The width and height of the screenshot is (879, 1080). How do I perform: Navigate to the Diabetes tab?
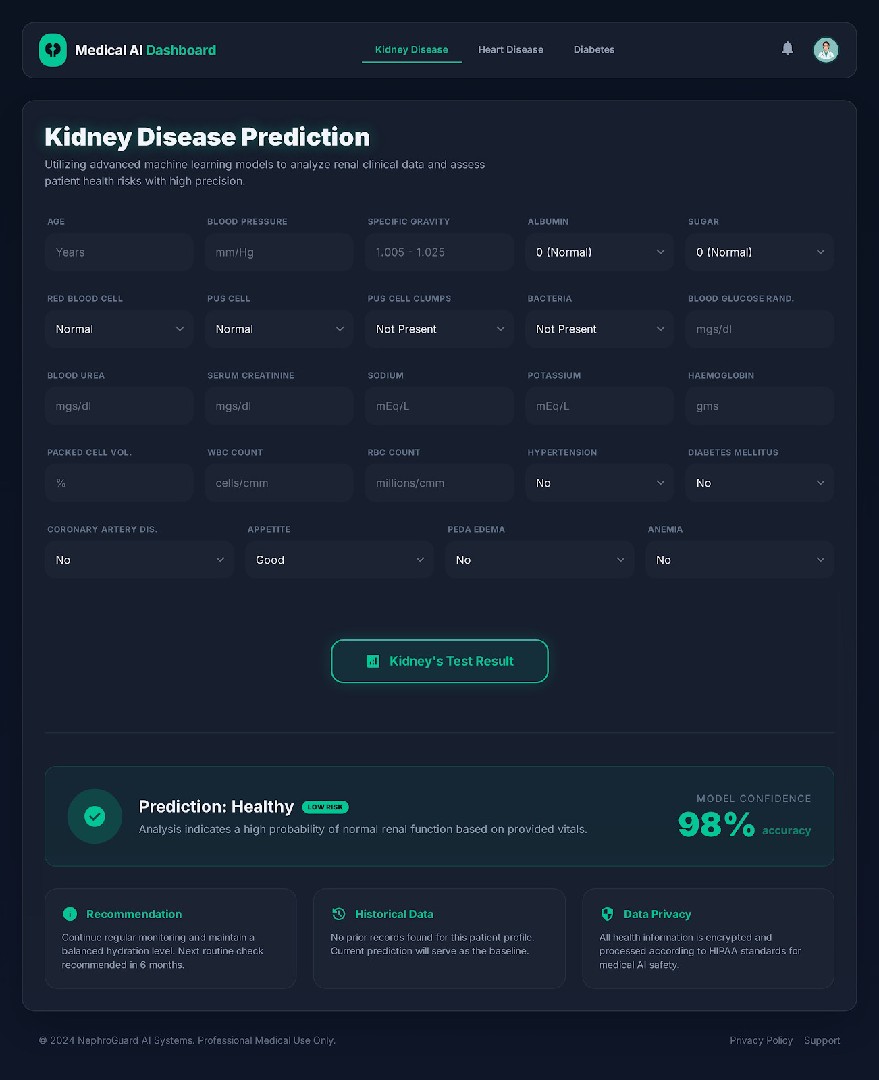(594, 49)
